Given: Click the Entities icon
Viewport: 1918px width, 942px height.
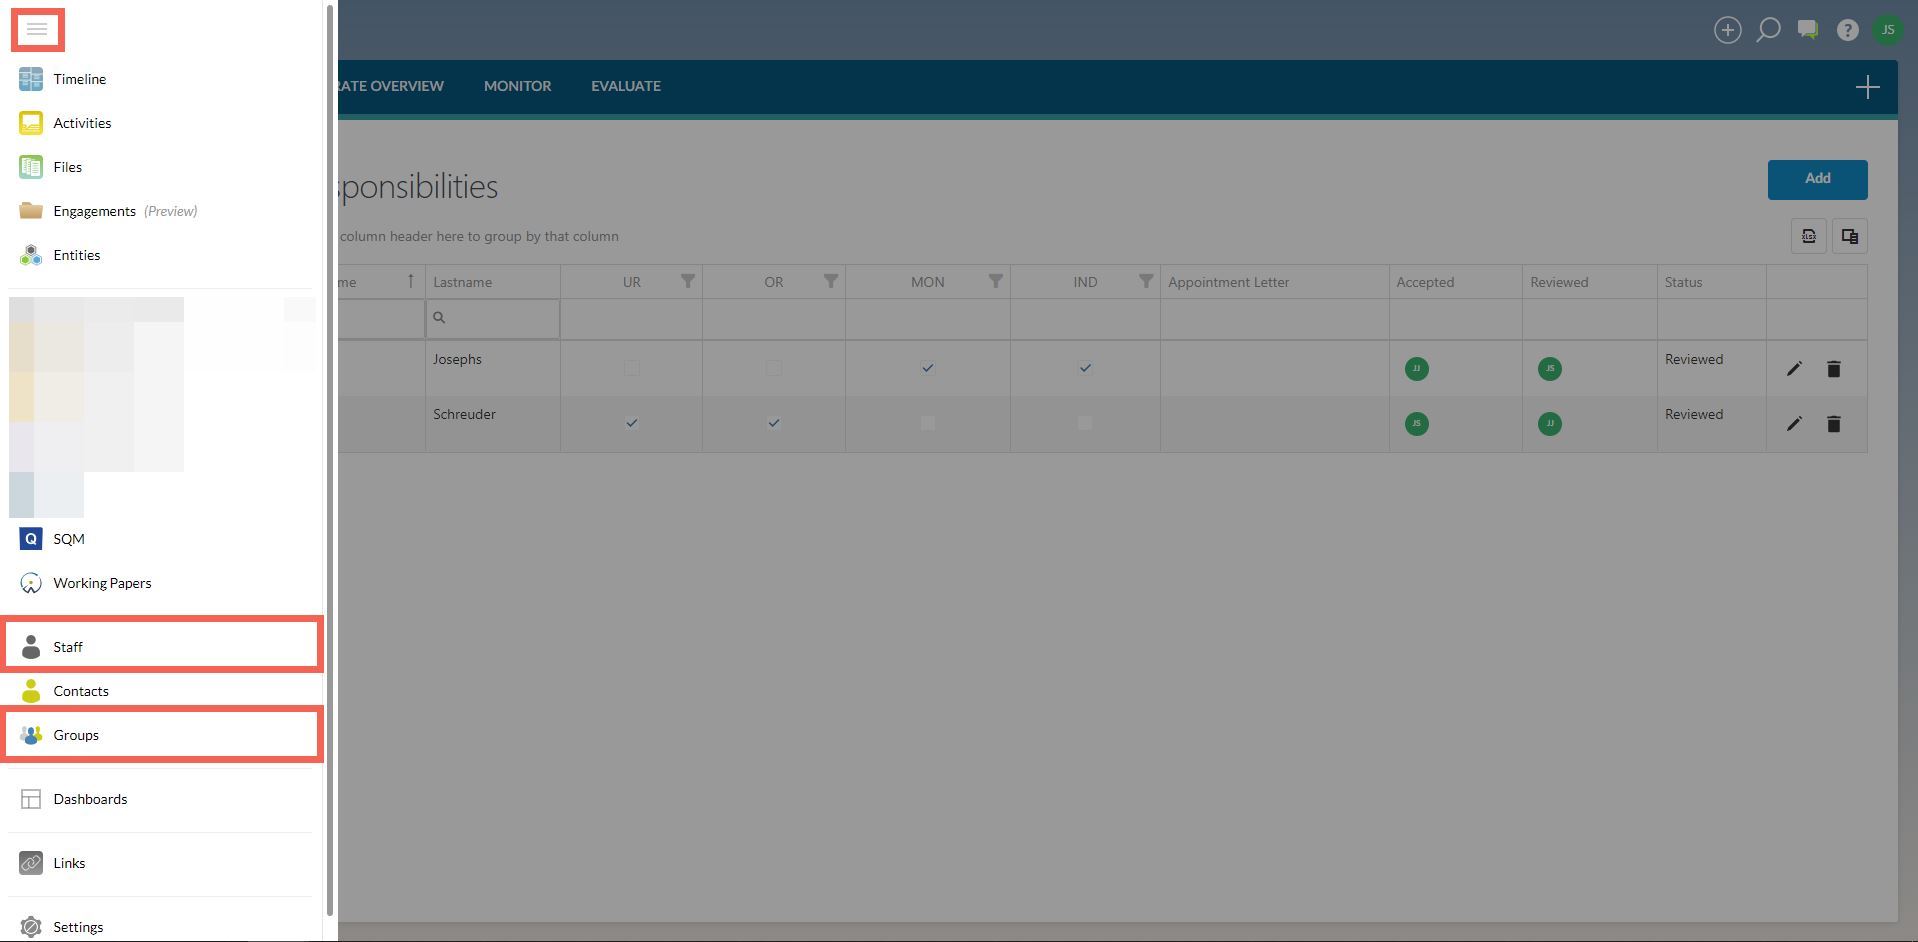Looking at the screenshot, I should 31,255.
